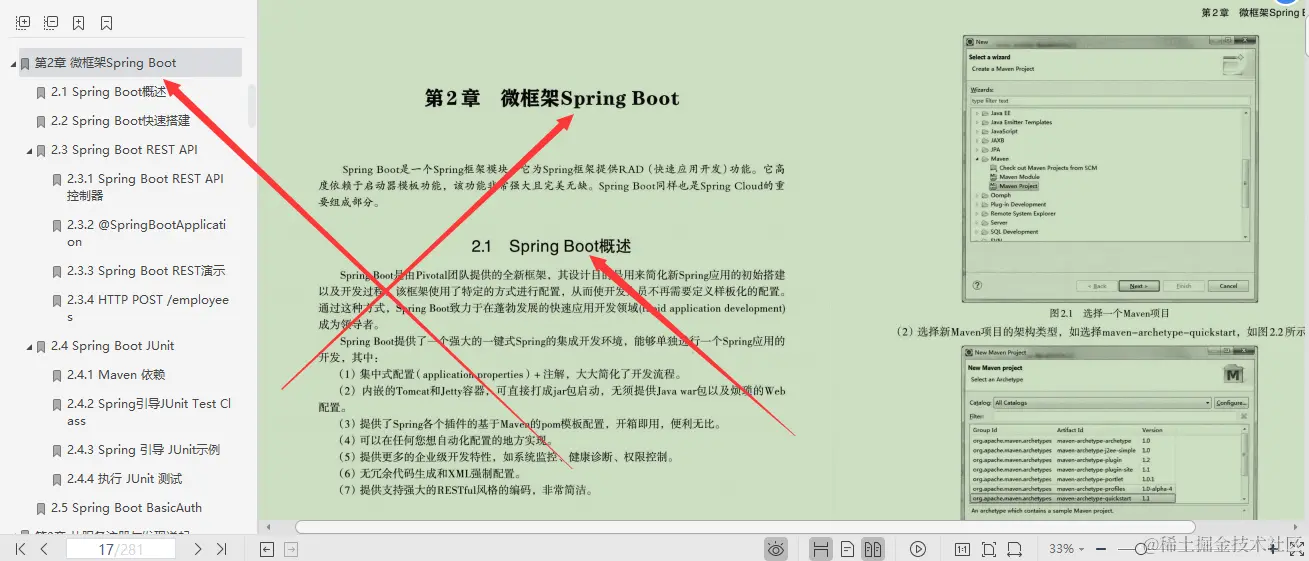Click the bookmark panel vertical scrollbar
This screenshot has width=1309, height=561.
point(251,105)
